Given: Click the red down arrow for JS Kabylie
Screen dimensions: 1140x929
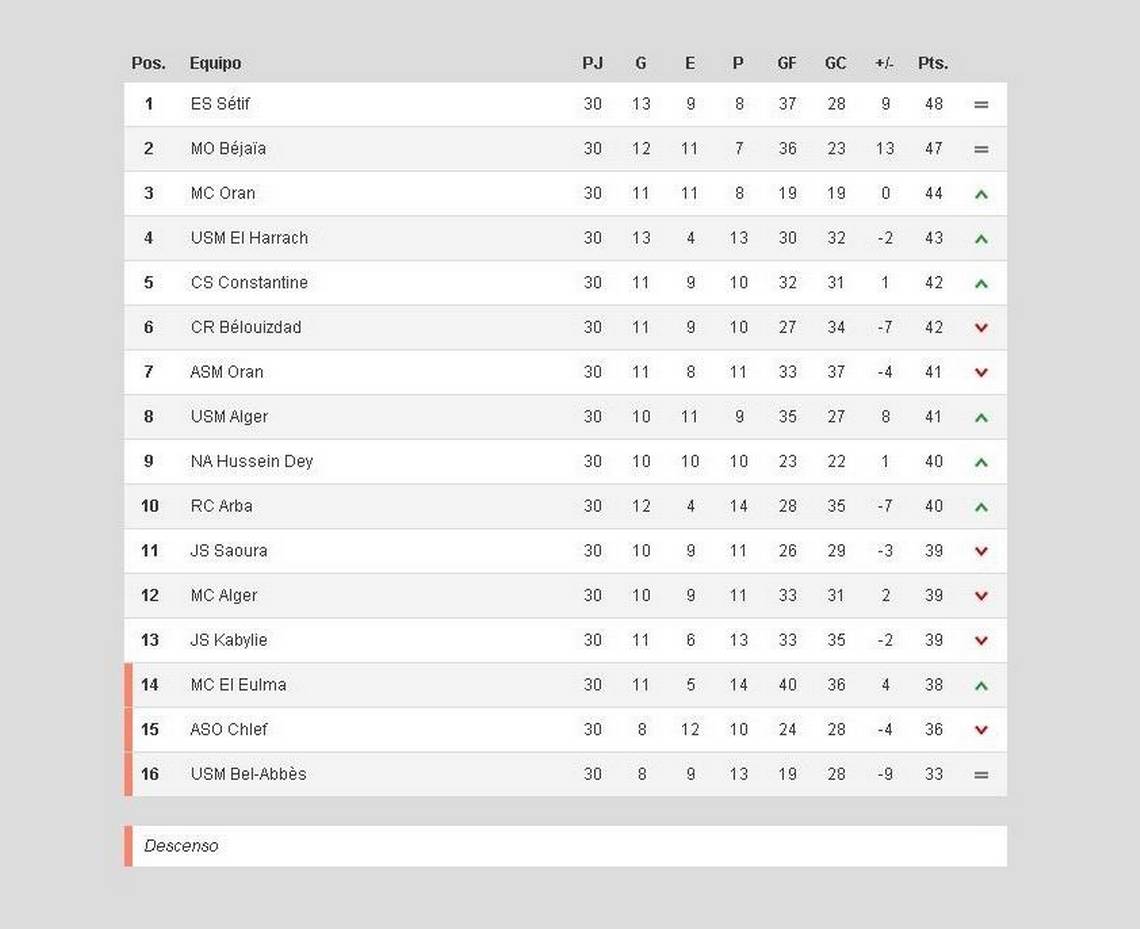Looking at the screenshot, I should (x=981, y=640).
